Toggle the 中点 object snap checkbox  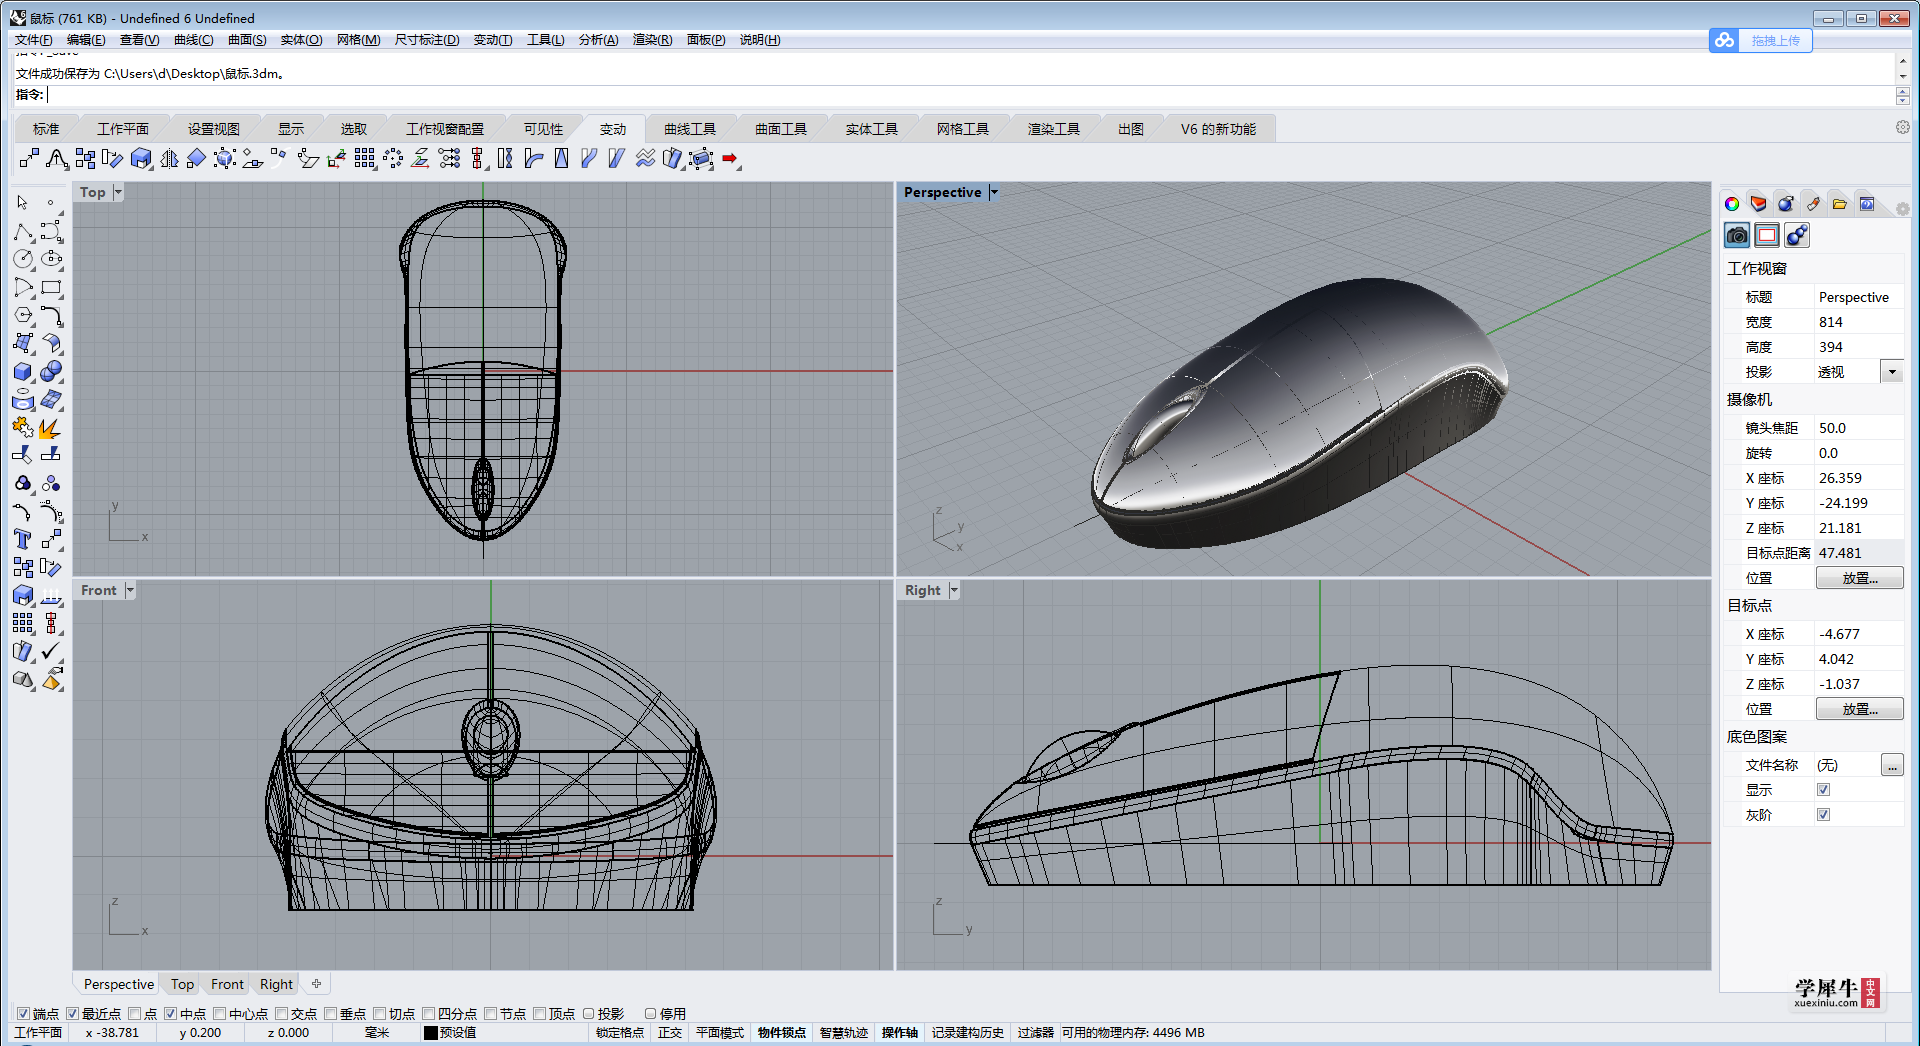(170, 1013)
